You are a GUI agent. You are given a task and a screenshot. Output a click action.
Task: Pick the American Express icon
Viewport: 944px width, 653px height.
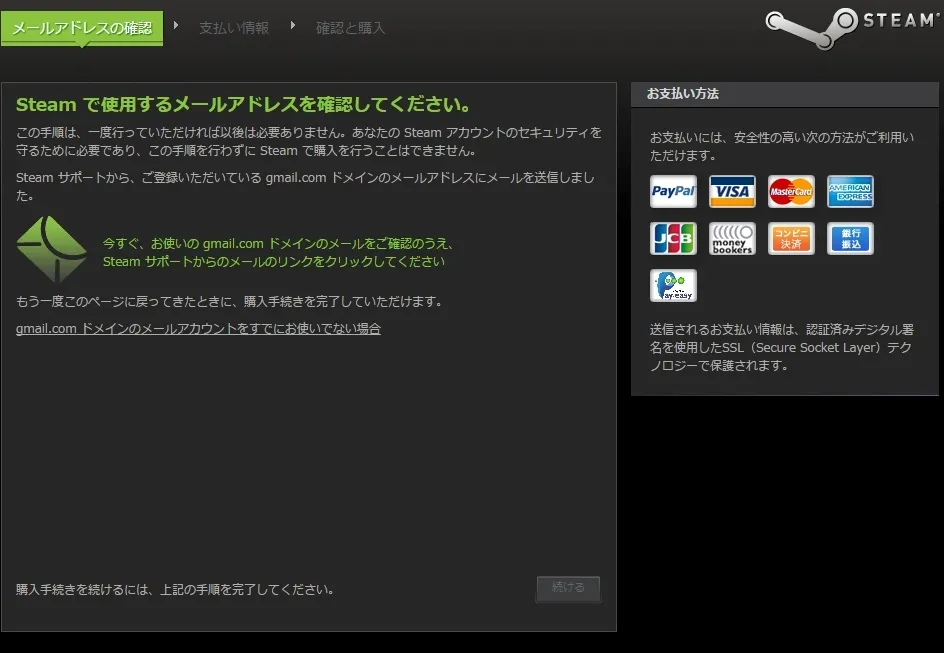[850, 191]
